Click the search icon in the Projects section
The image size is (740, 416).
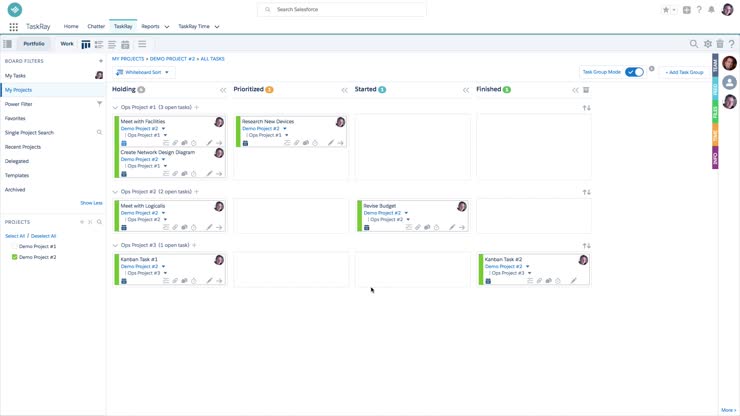click(x=99, y=221)
